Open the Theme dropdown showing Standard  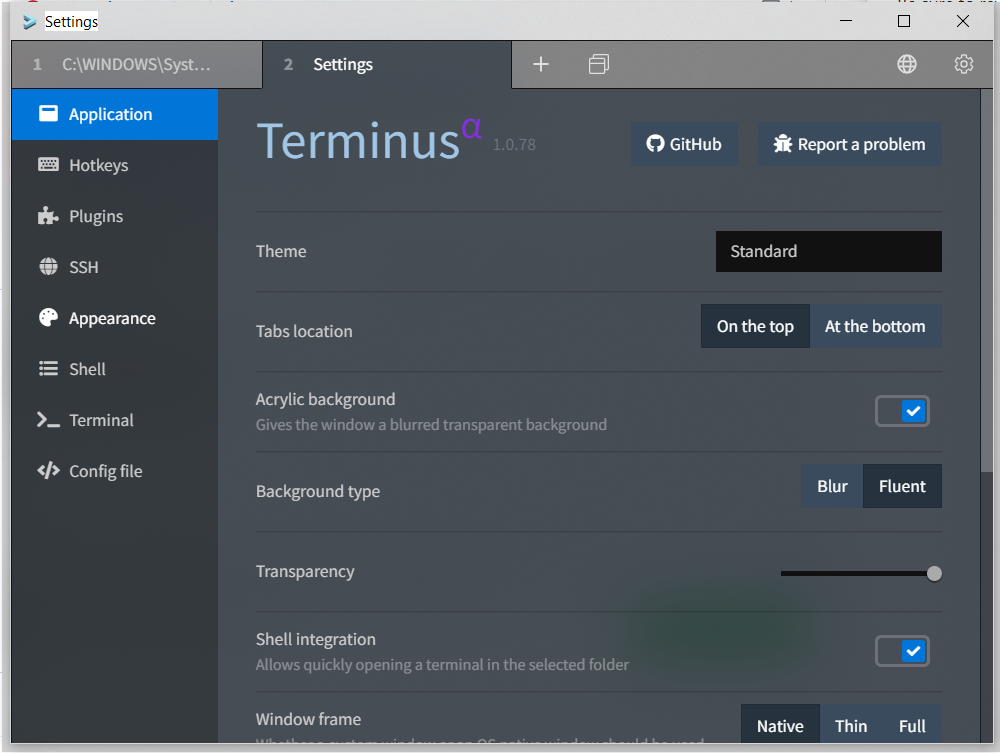point(828,251)
